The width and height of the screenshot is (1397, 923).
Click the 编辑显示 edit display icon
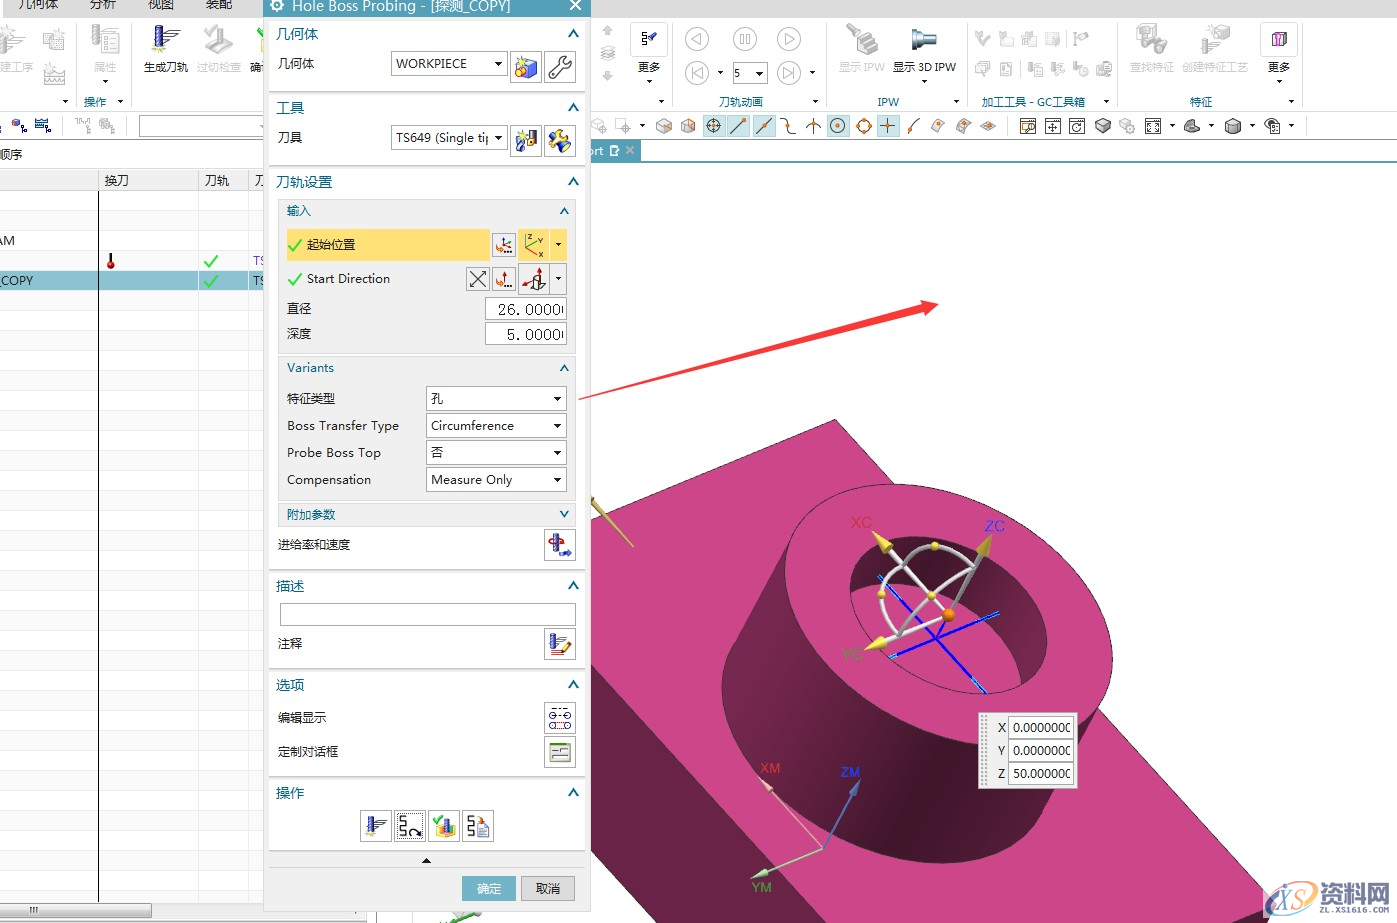pyautogui.click(x=559, y=718)
